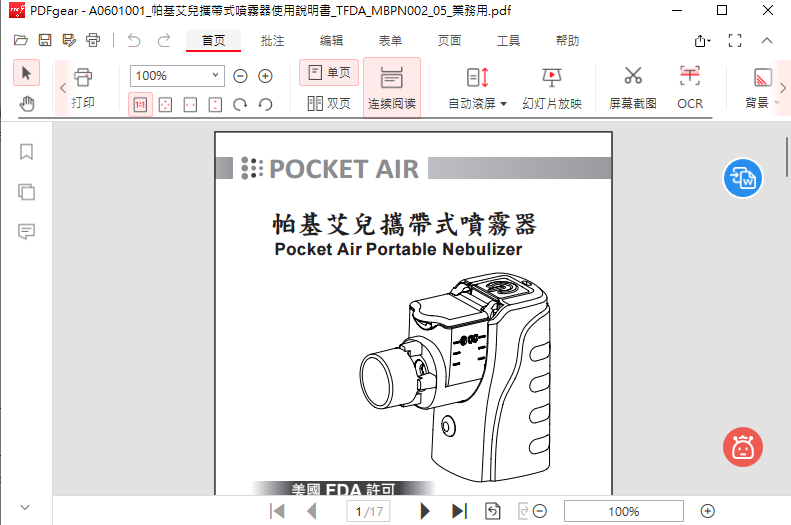Zoom out with minus icon in ribbon
This screenshot has height=525, width=791.
point(240,76)
